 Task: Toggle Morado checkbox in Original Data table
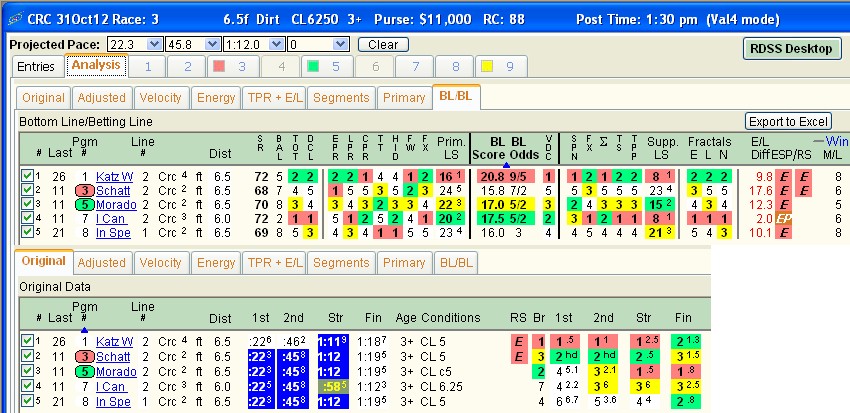click(27, 371)
